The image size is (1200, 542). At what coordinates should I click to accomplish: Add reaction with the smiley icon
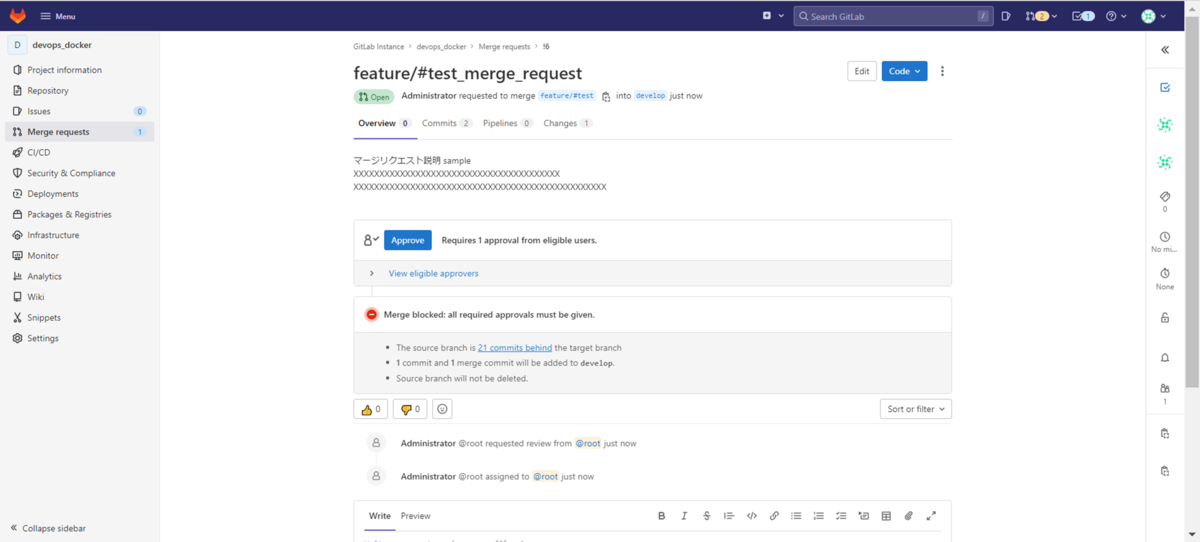click(x=442, y=409)
